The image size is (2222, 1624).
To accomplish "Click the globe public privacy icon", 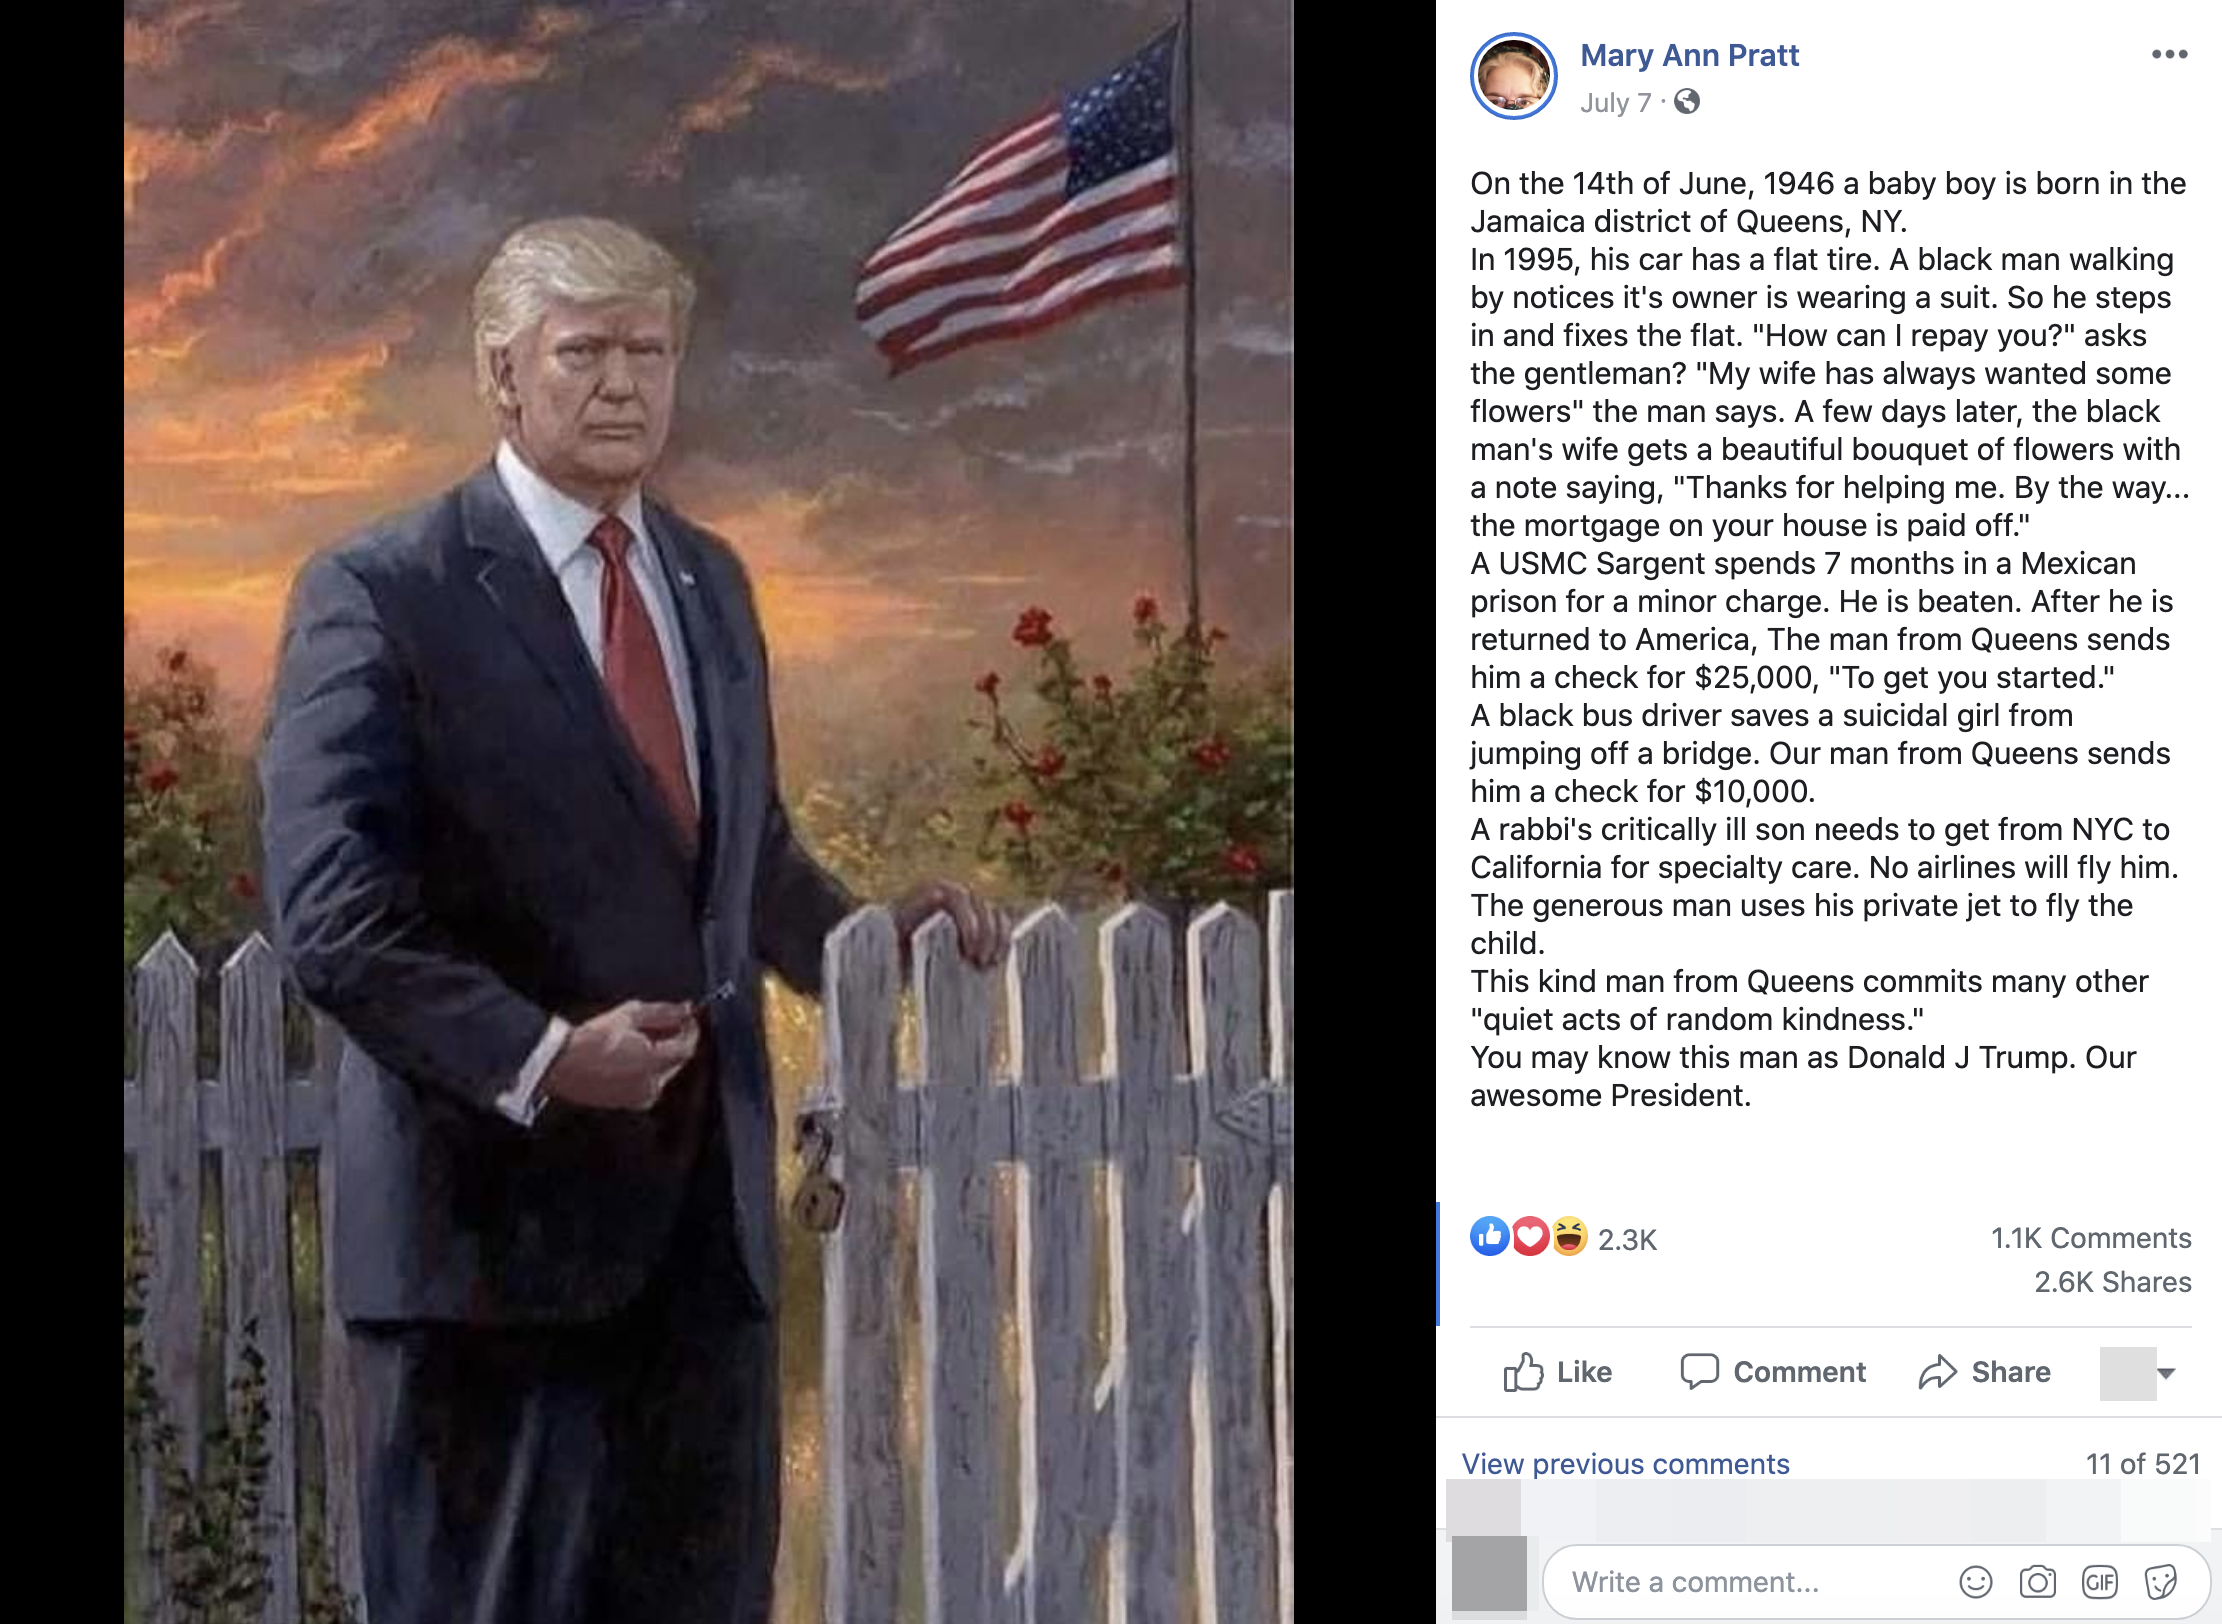I will click(x=1687, y=102).
